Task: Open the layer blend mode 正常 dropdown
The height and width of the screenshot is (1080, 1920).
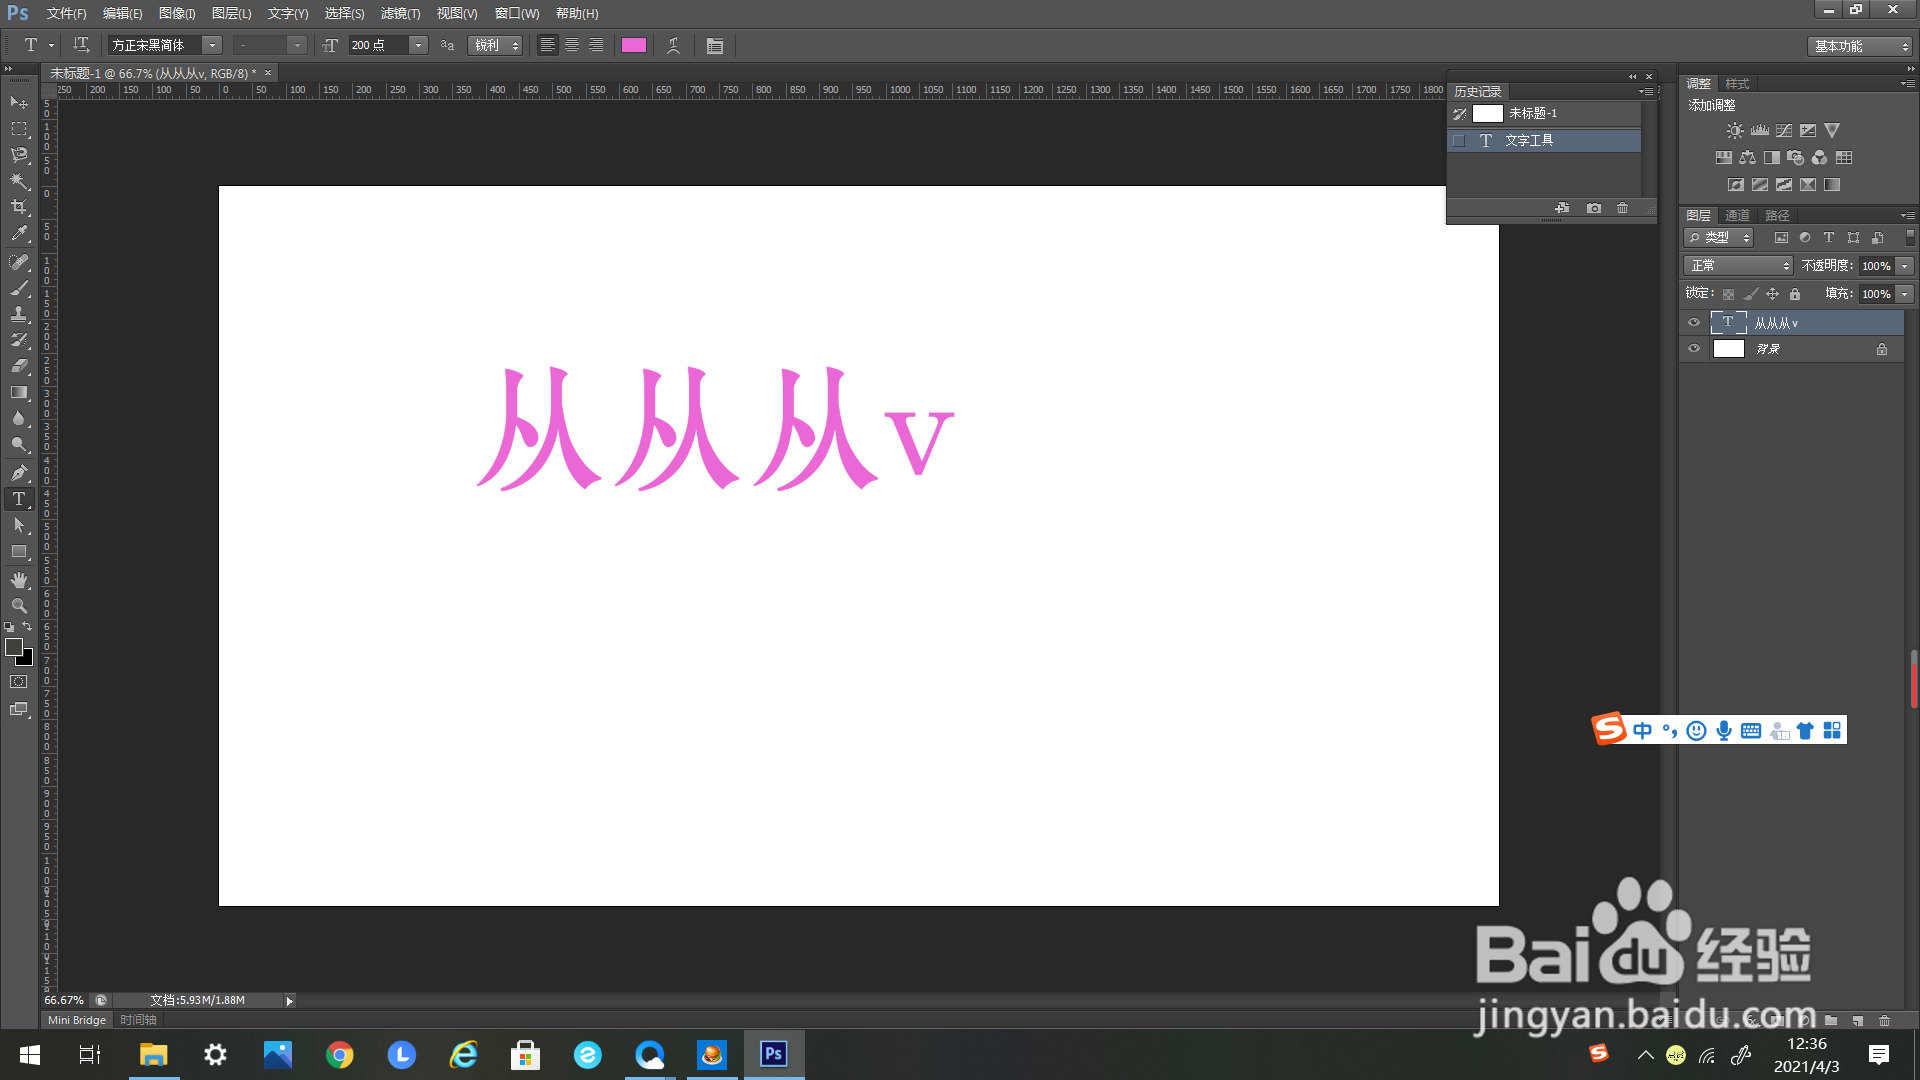Action: click(x=1739, y=265)
